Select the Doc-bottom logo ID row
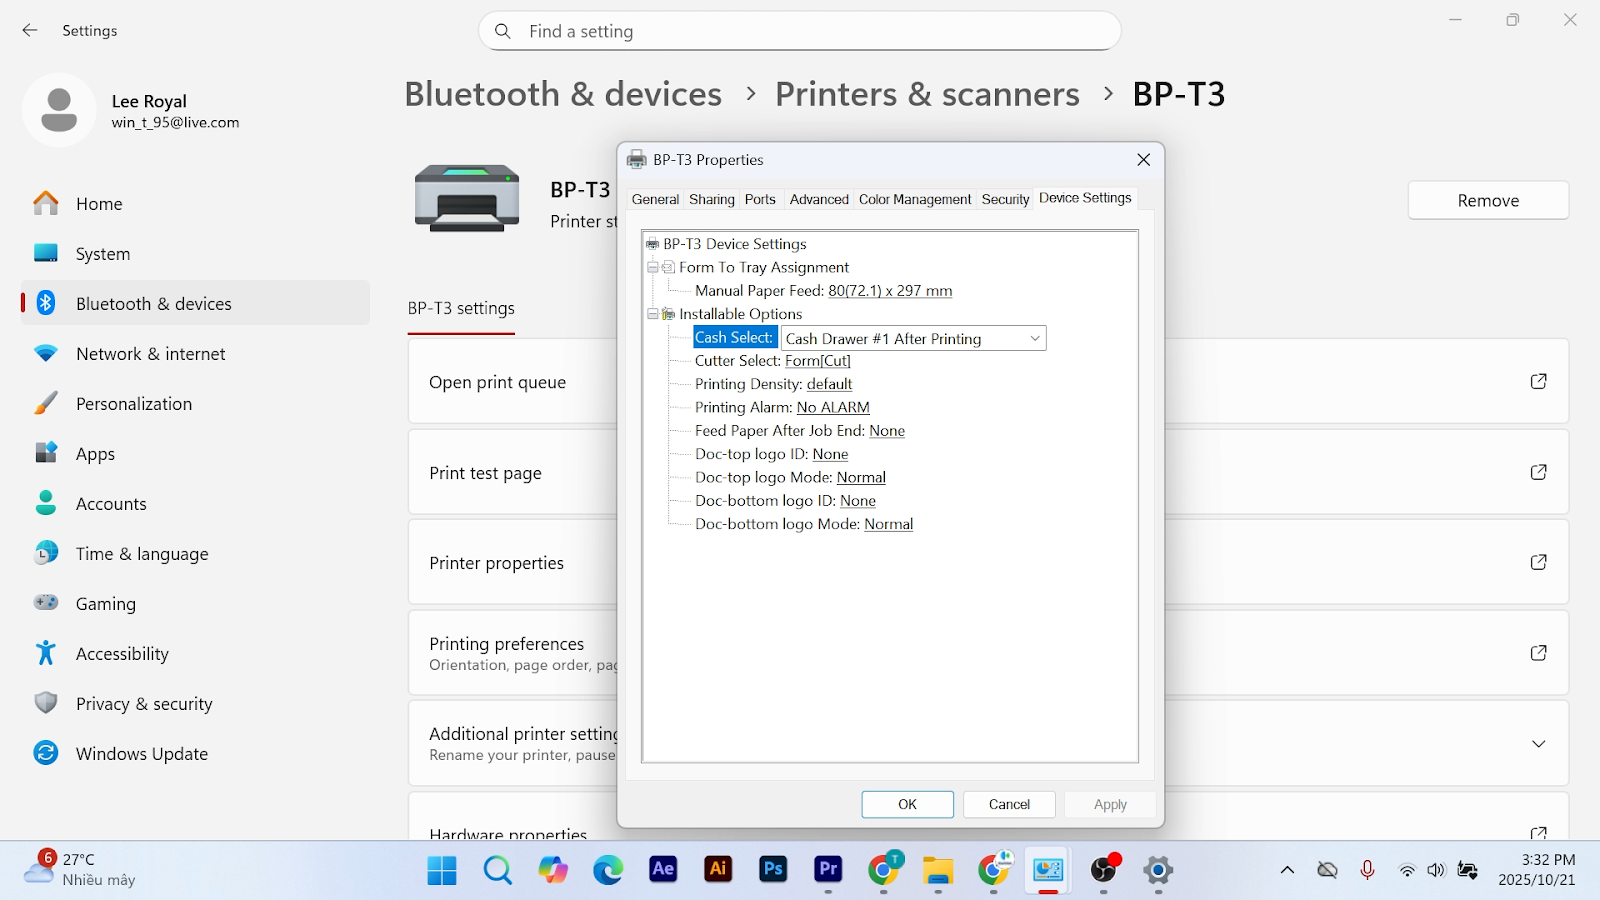Screen dimensions: 1600x900 click(x=786, y=501)
